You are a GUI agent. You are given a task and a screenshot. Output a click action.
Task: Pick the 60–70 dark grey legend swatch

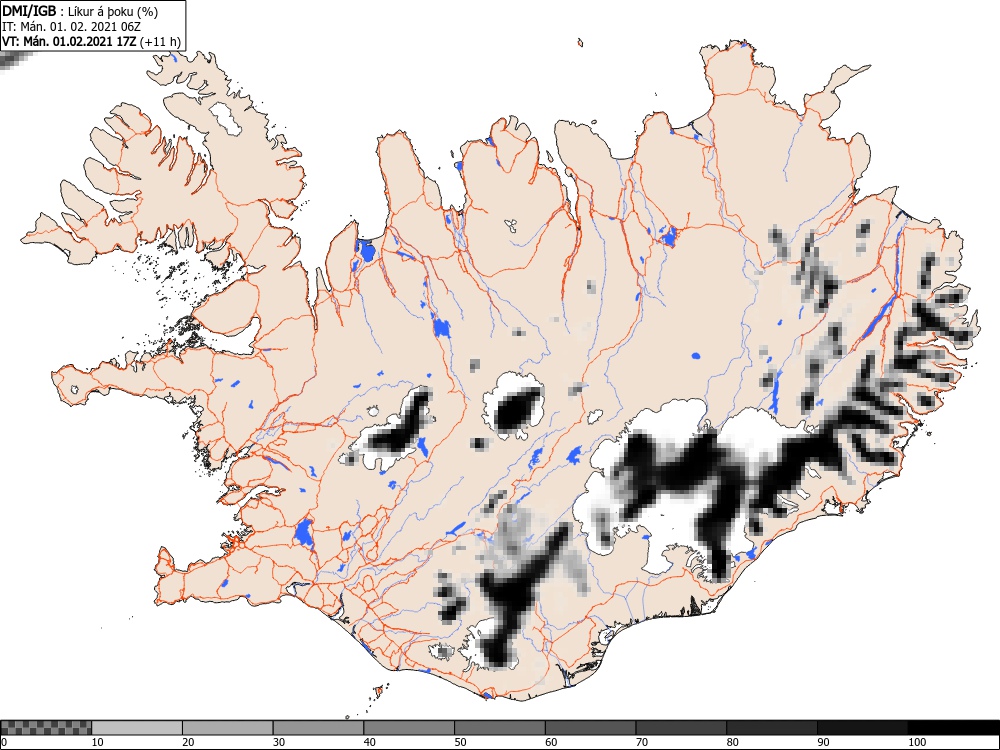(x=591, y=728)
